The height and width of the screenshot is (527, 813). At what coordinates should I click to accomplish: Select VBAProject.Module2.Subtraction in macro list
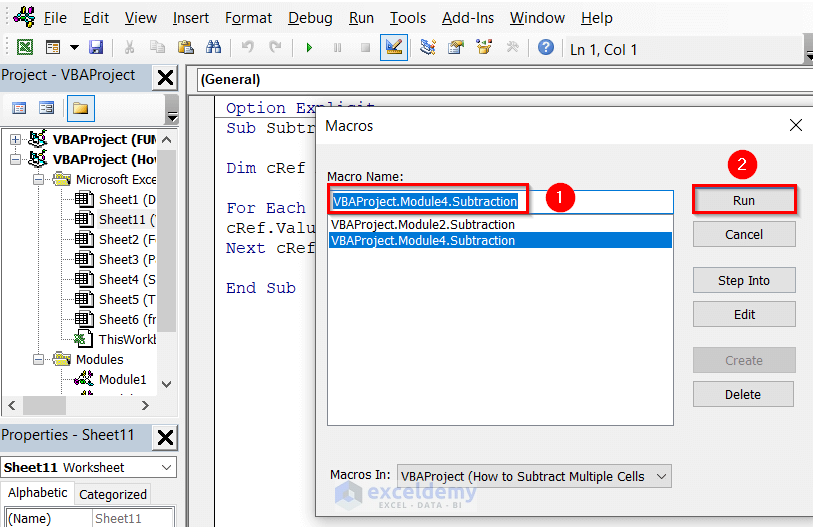(x=500, y=225)
